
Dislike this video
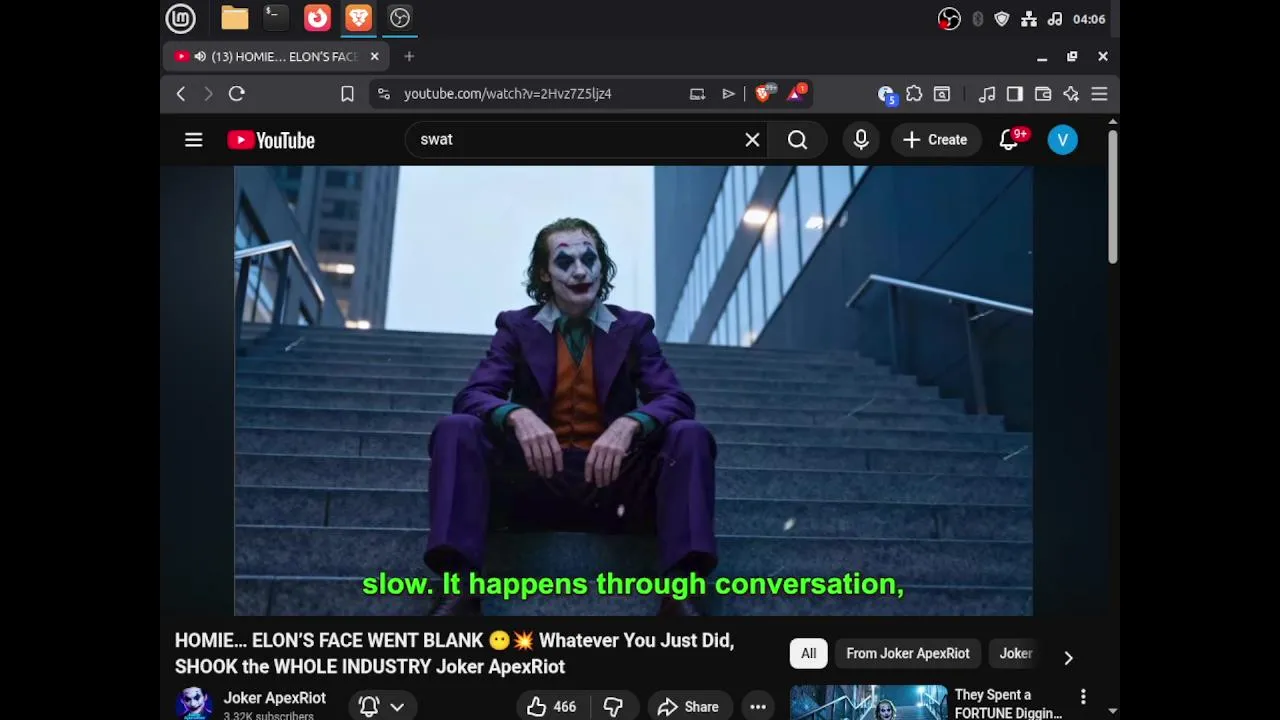click(x=613, y=706)
